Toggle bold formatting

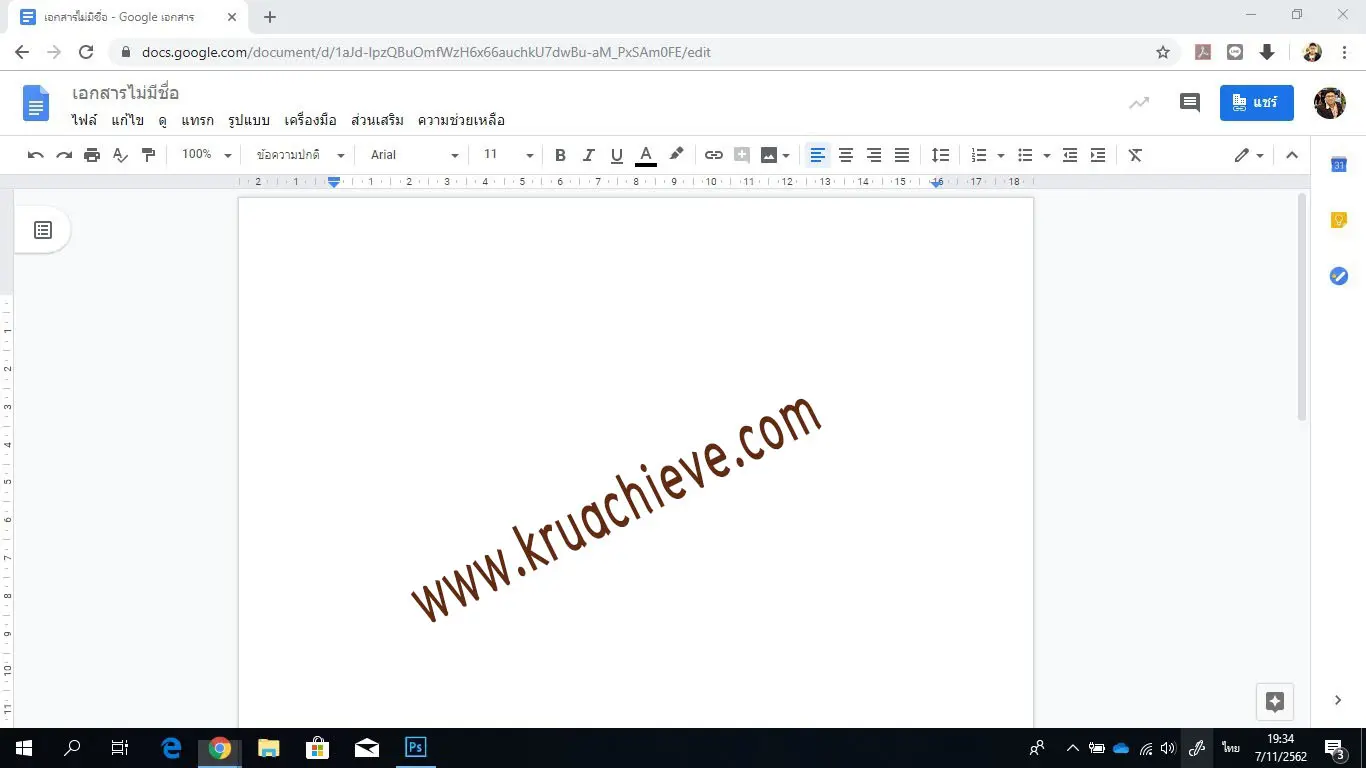pyautogui.click(x=560, y=155)
